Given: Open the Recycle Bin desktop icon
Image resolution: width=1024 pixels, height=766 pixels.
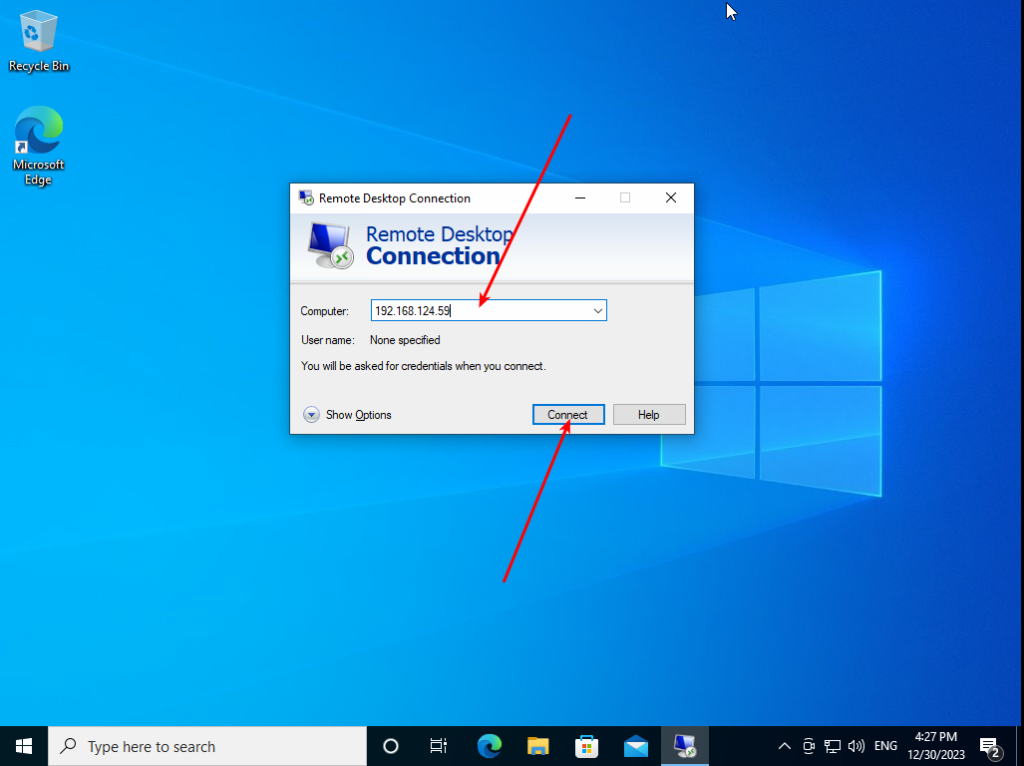Looking at the screenshot, I should [39, 40].
